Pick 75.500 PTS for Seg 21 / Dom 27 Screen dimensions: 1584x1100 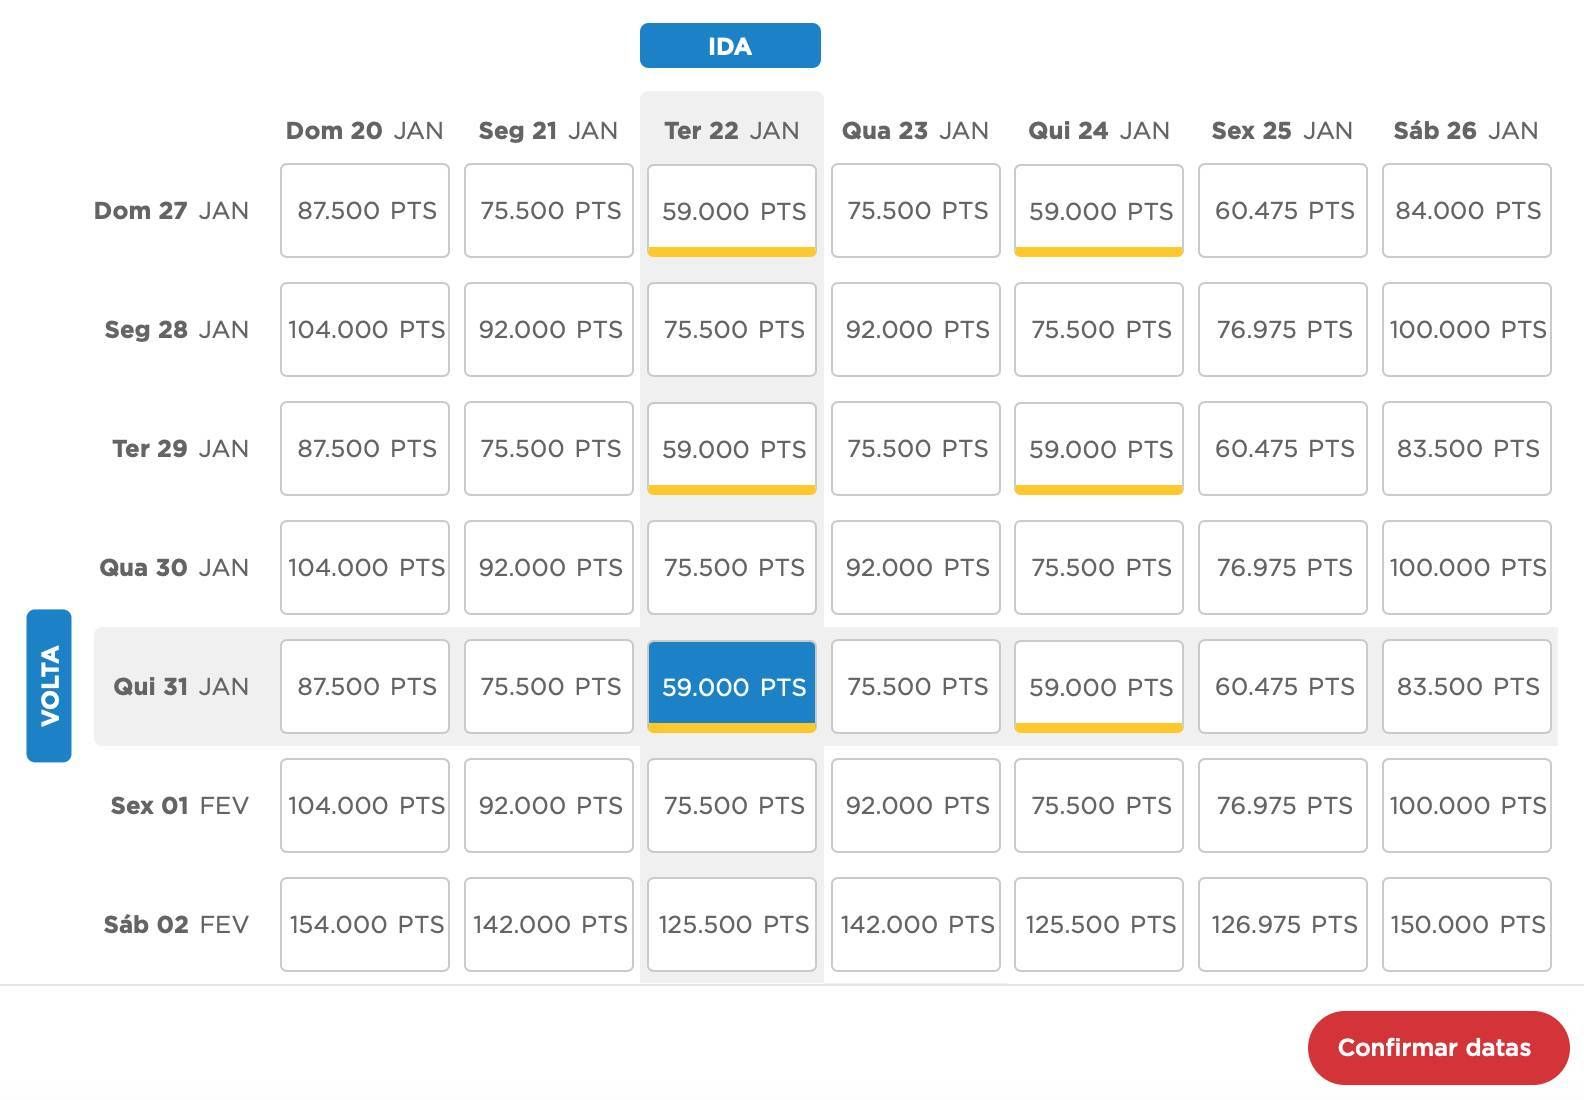[x=549, y=211]
